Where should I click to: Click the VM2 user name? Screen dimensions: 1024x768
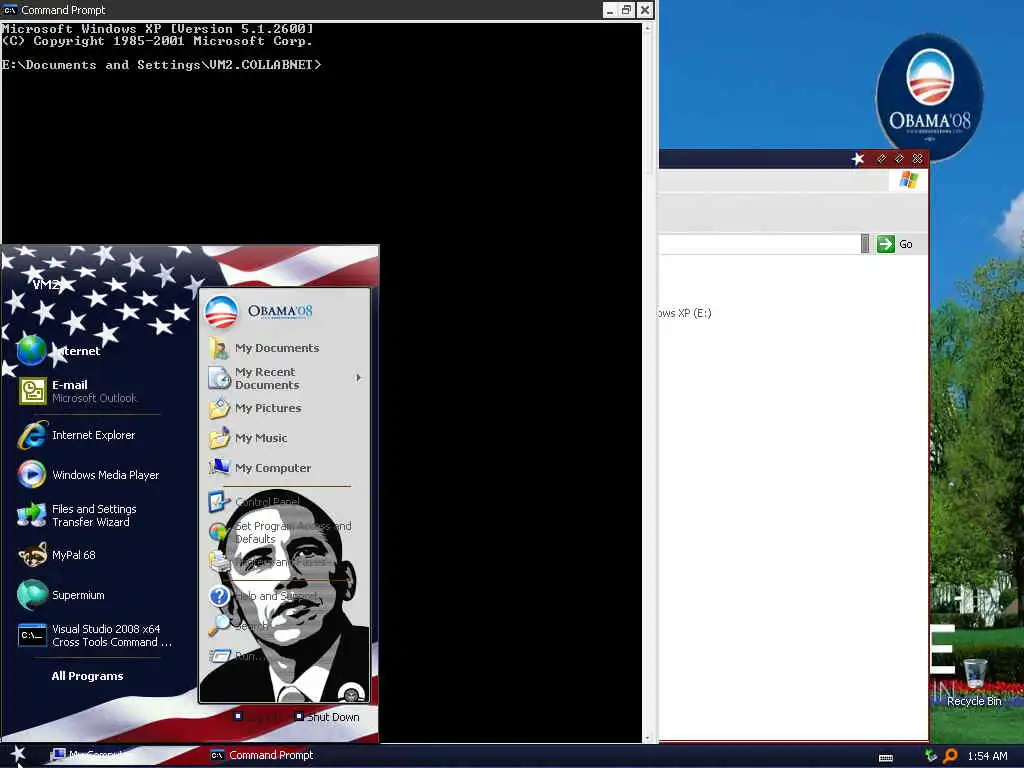click(x=46, y=285)
